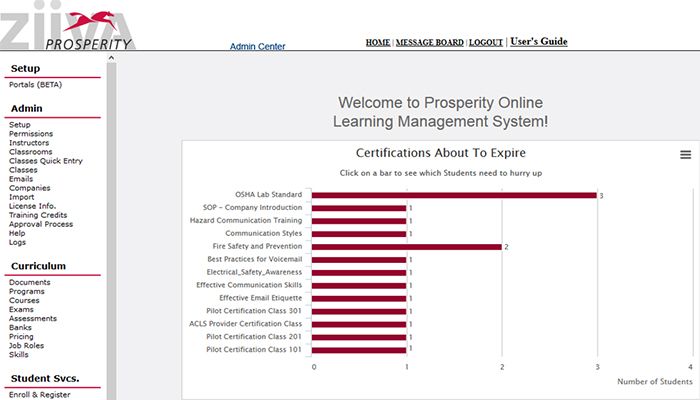The height and width of the screenshot is (400, 700).
Task: Click the Electrical_Safety_Awareness bar
Action: pyautogui.click(x=359, y=273)
